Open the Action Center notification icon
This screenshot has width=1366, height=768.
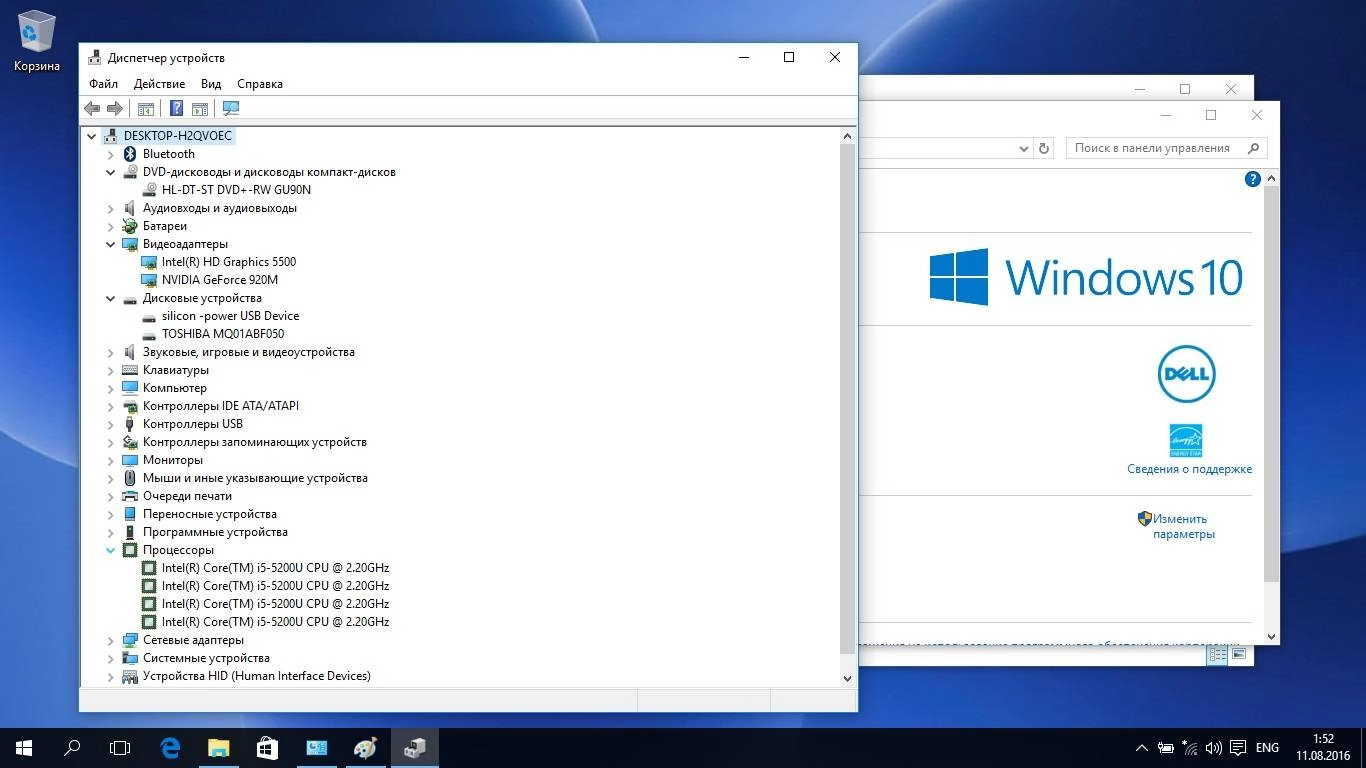click(1237, 748)
